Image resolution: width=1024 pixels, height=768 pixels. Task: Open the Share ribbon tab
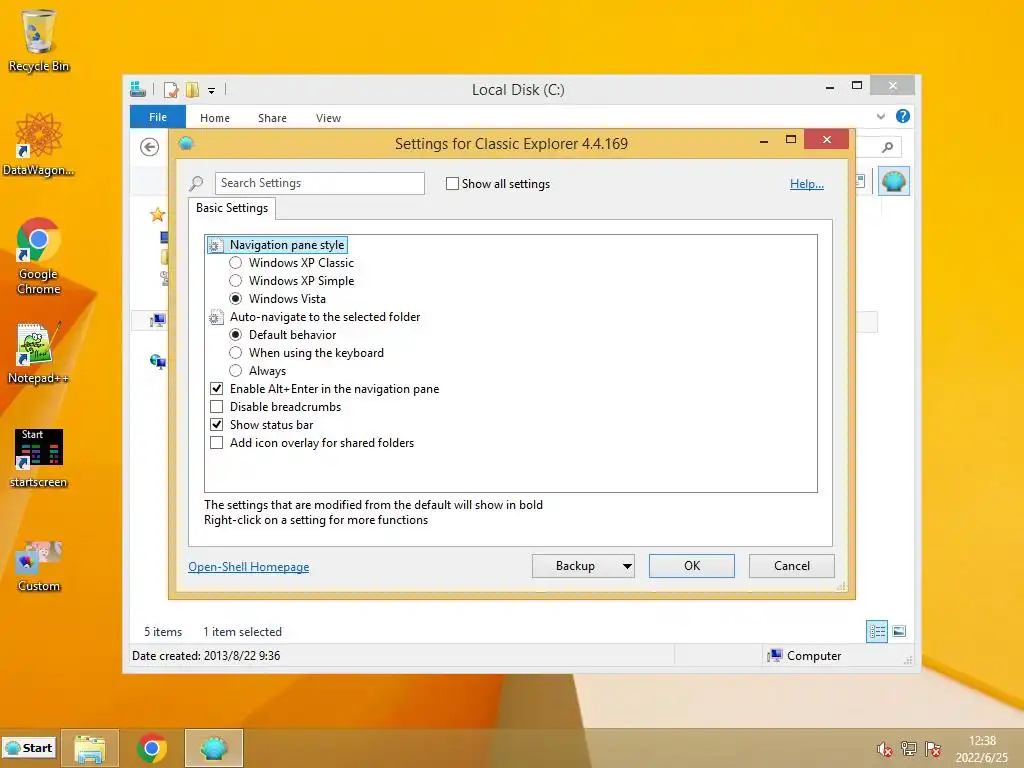click(272, 118)
